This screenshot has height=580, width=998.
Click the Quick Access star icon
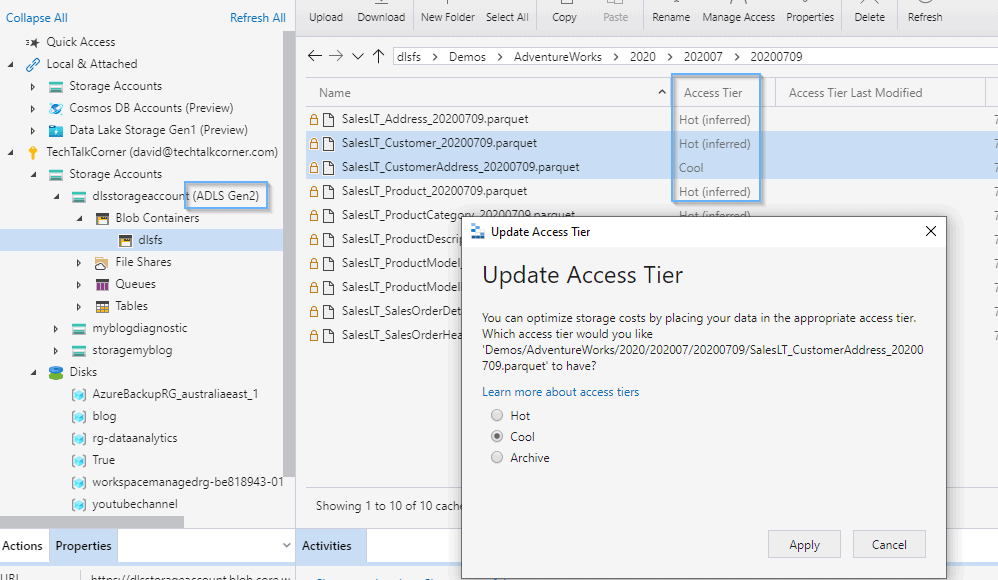[32, 43]
